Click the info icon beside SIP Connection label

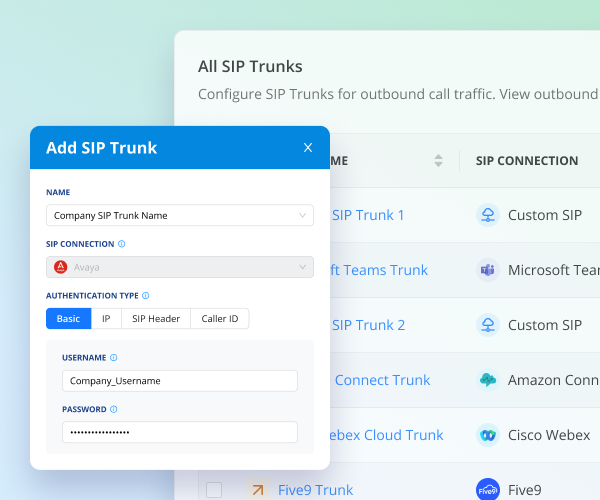[121, 244]
